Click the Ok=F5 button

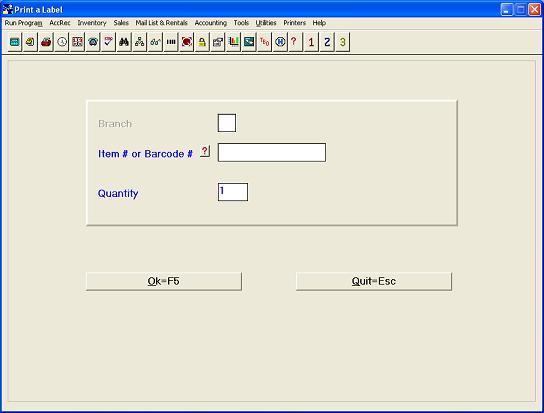(x=164, y=281)
